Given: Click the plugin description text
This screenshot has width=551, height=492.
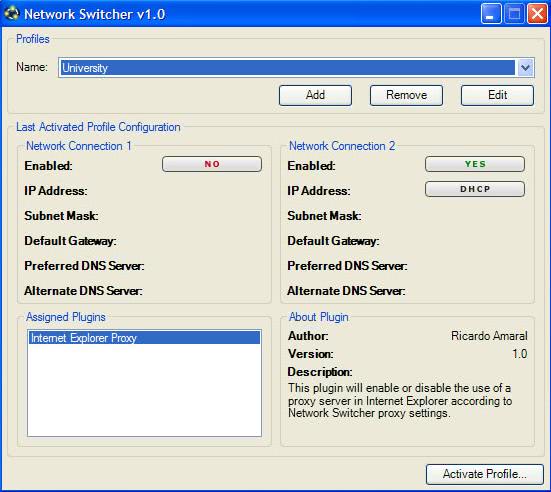Looking at the screenshot, I should tap(400, 401).
